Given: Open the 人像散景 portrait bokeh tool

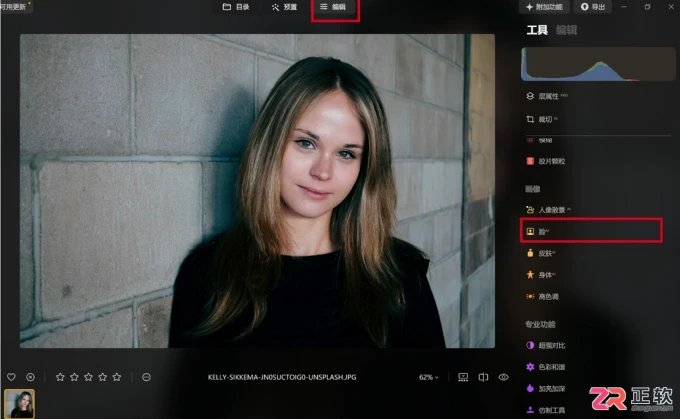Looking at the screenshot, I should [x=548, y=210].
